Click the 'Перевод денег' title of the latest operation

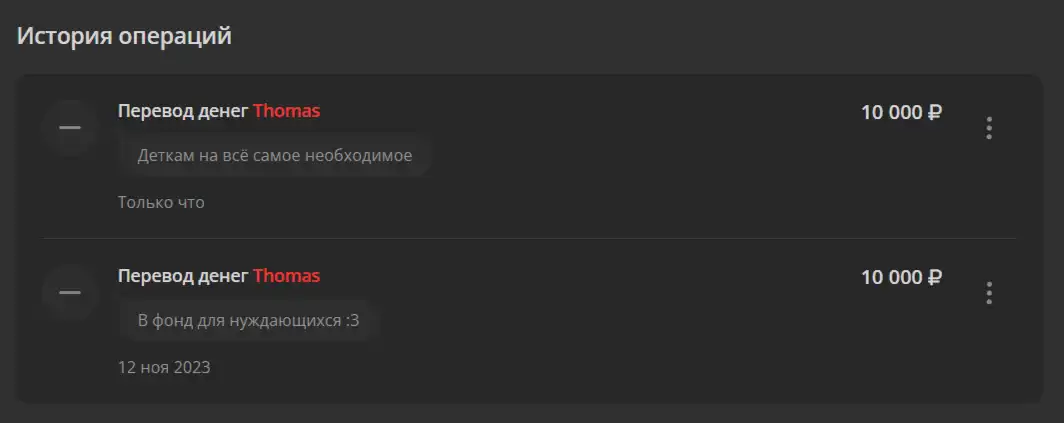183,111
